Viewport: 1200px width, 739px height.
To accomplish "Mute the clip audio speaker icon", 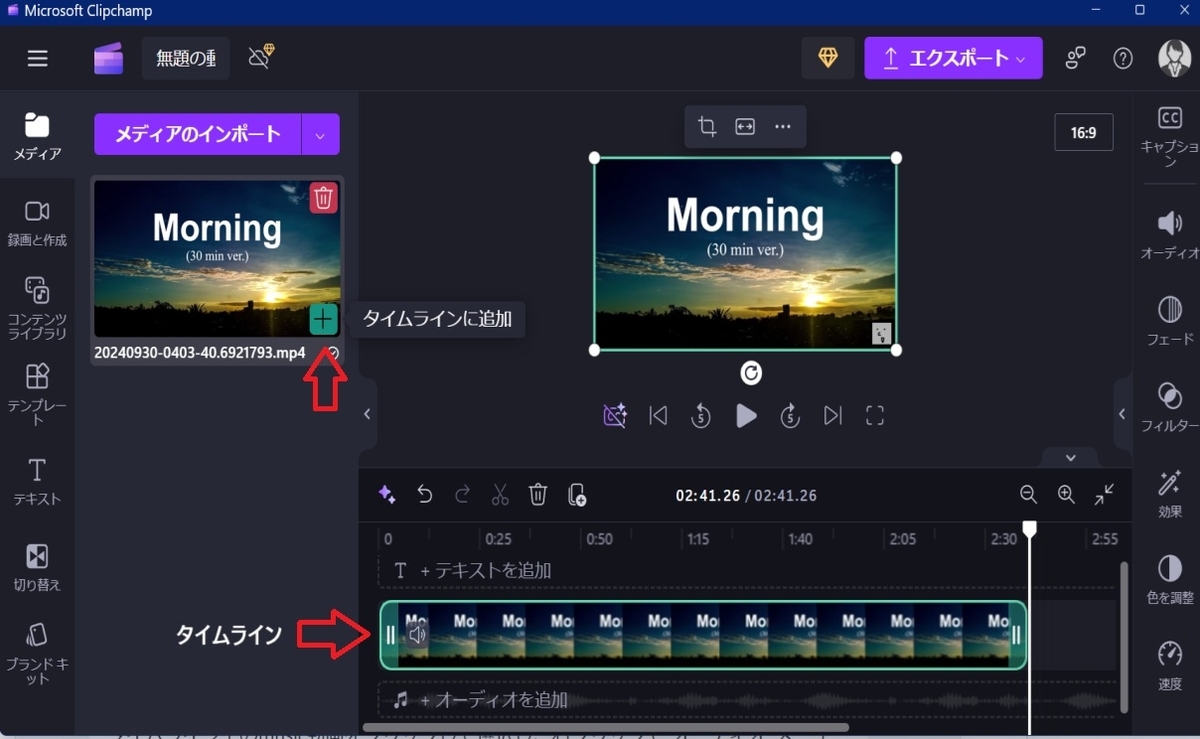I will (x=417, y=633).
